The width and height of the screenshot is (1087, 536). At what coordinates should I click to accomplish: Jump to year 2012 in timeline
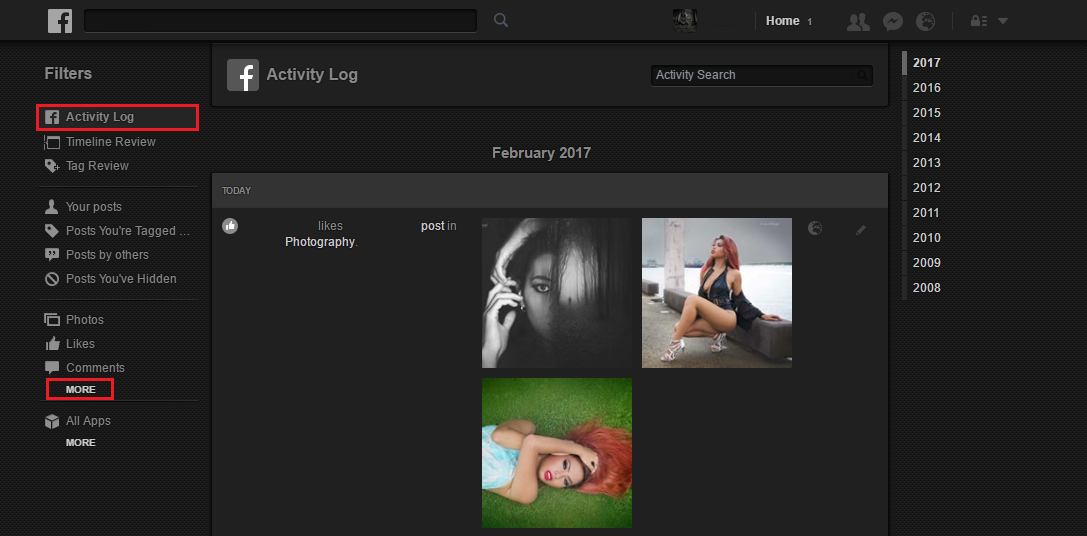926,187
